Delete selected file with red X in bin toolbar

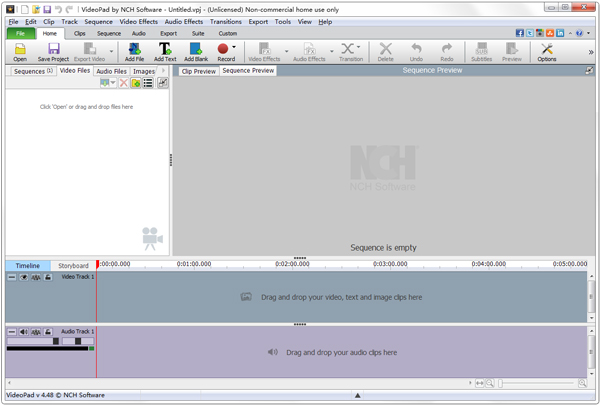(123, 83)
